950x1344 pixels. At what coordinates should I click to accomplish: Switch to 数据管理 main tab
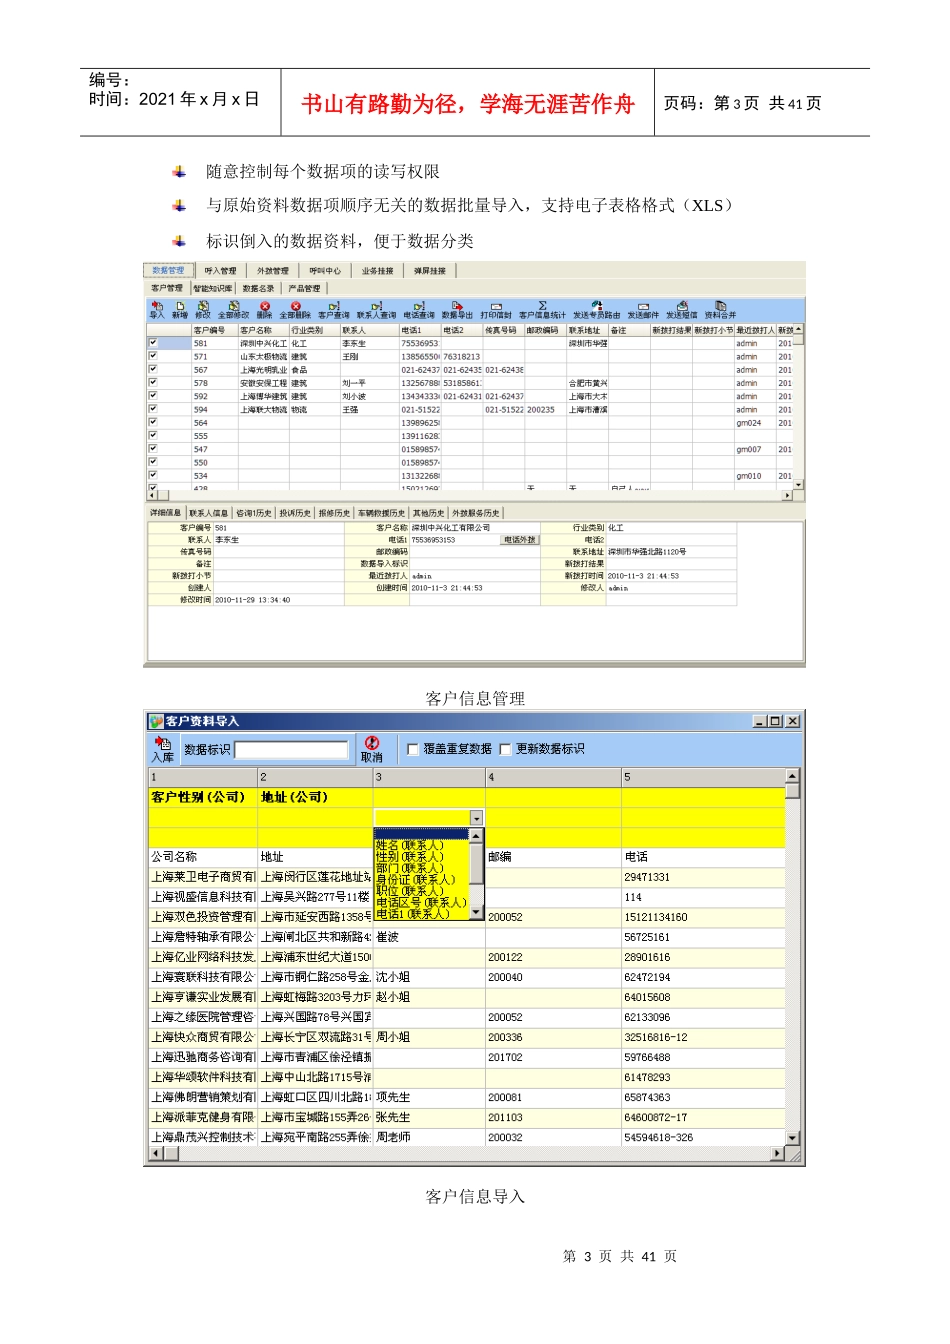tap(168, 271)
